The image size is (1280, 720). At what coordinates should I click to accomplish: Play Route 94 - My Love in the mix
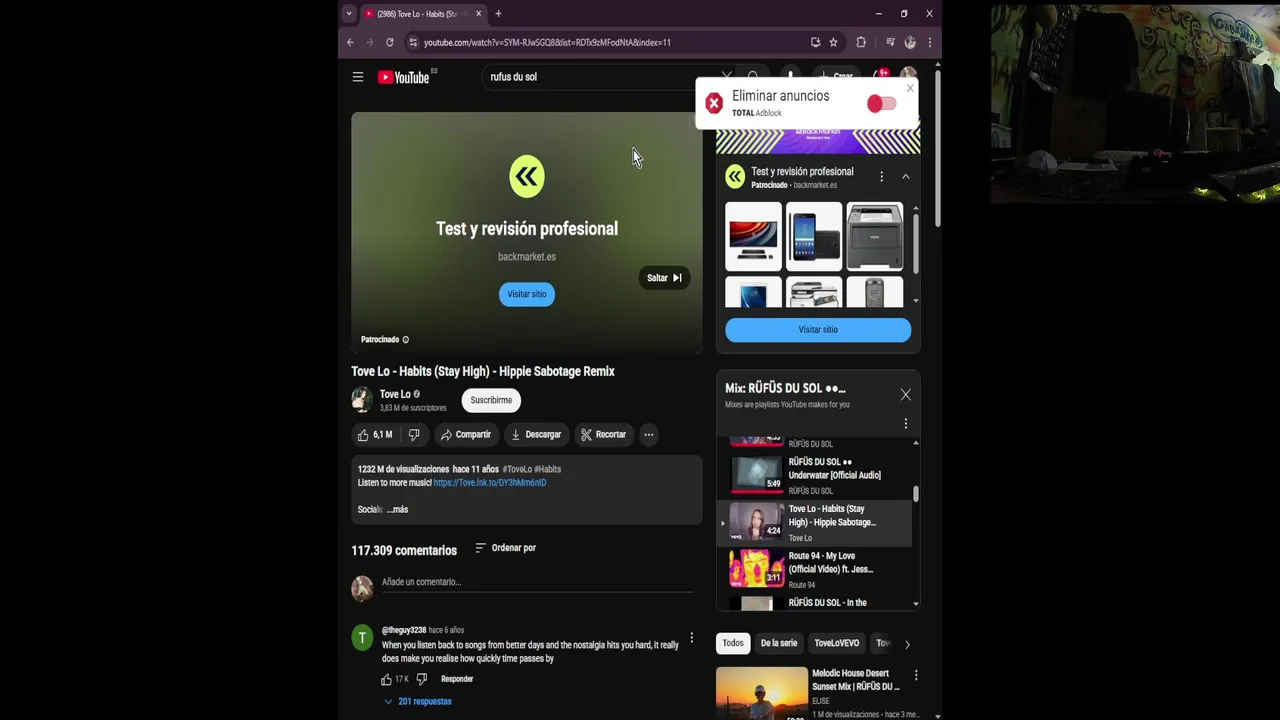[815, 569]
